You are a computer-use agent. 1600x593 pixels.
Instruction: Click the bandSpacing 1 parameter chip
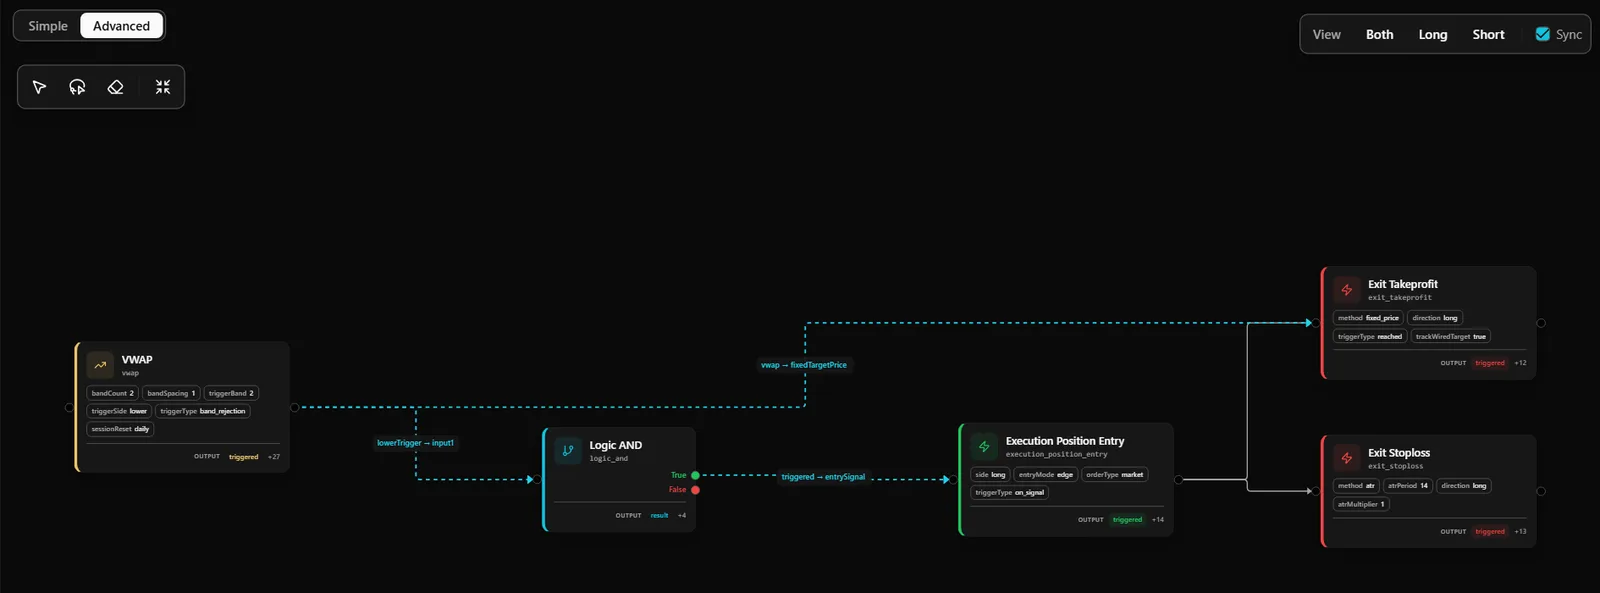(x=171, y=393)
